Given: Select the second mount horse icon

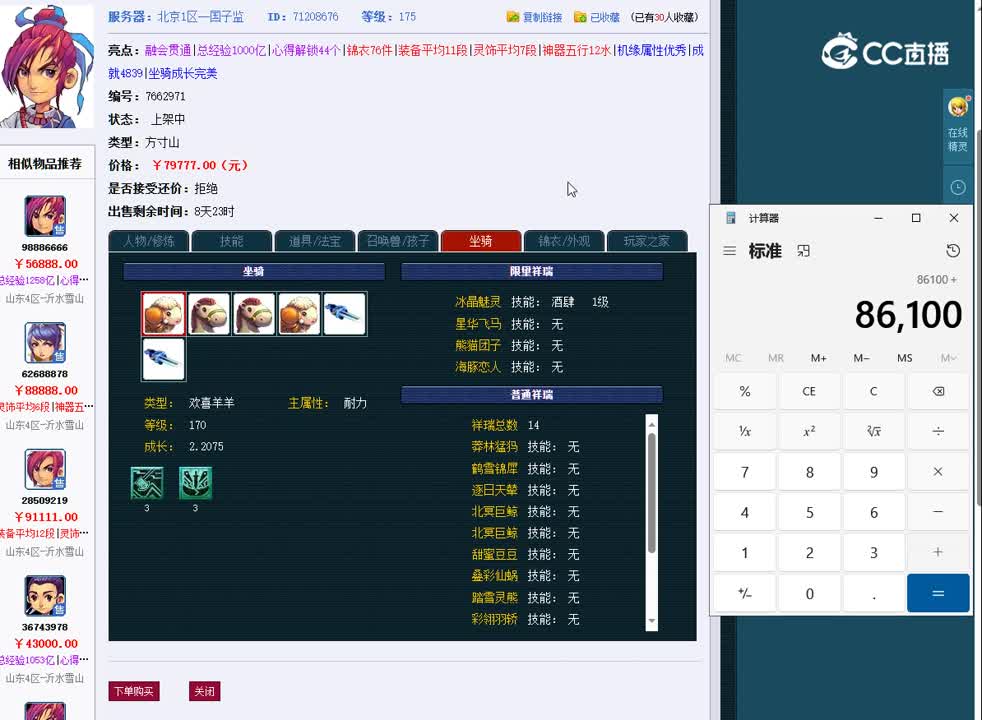Looking at the screenshot, I should tap(209, 314).
